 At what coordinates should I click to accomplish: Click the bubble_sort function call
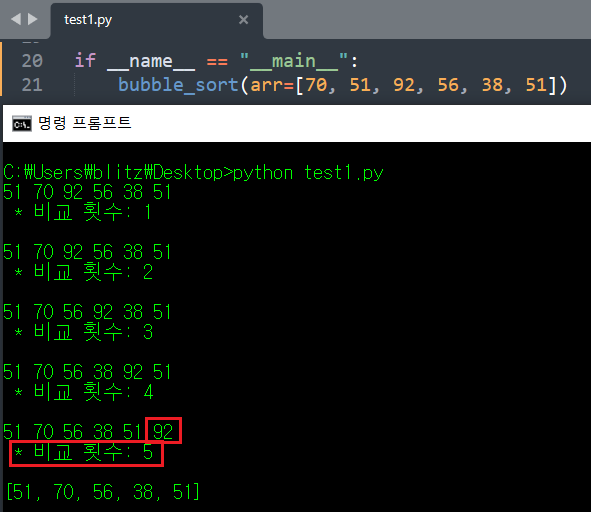pyautogui.click(x=178, y=85)
